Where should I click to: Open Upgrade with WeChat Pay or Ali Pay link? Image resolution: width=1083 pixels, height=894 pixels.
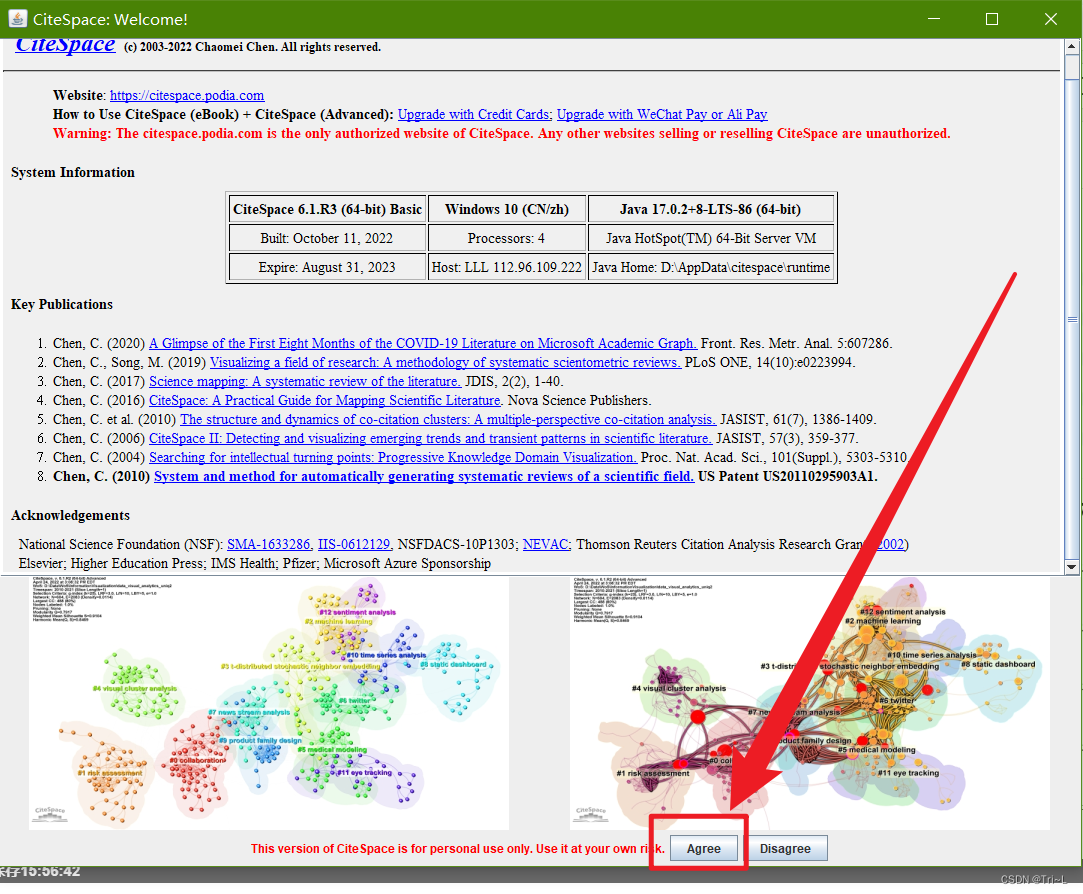click(662, 115)
